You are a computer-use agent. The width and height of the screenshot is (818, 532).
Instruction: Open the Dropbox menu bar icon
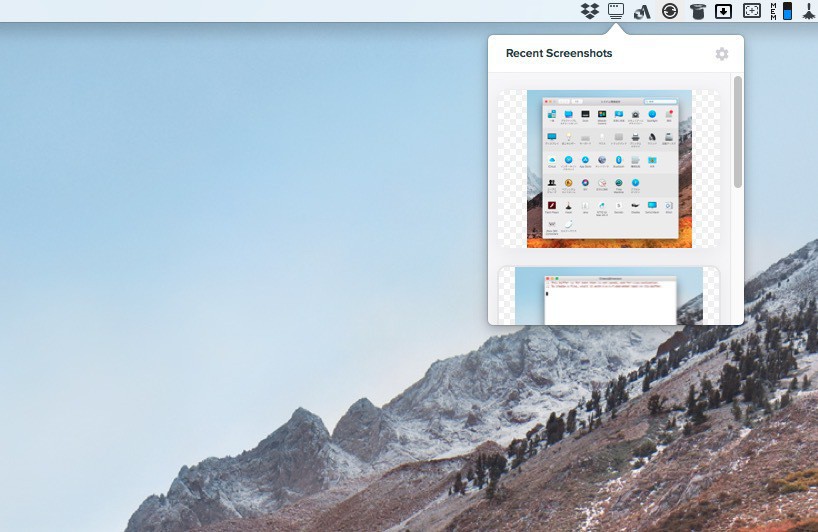point(590,11)
